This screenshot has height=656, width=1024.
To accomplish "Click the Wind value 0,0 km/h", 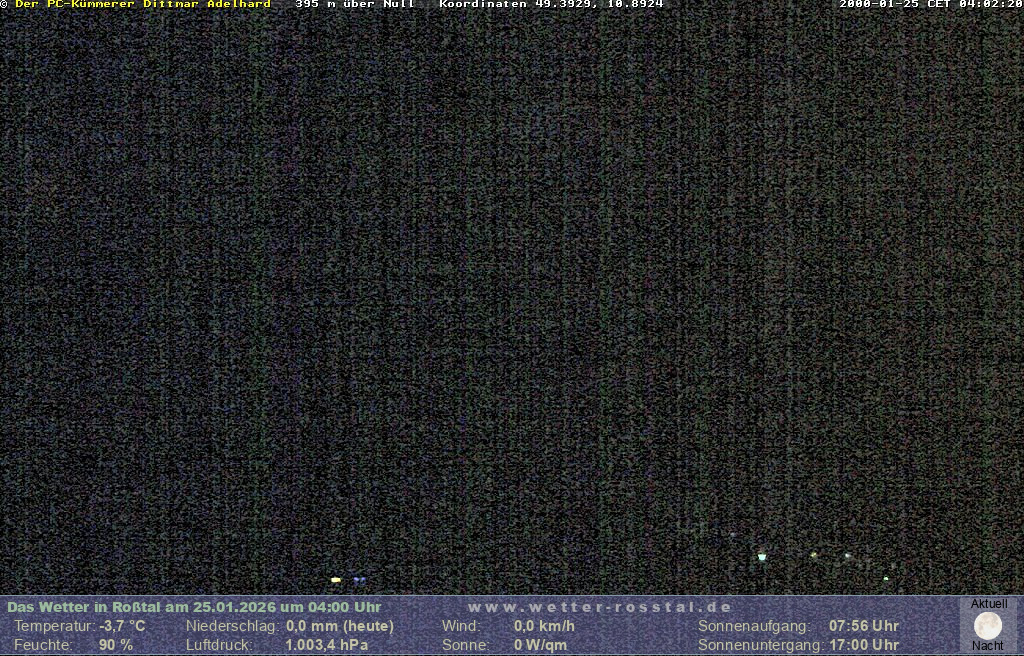I will click(x=544, y=626).
